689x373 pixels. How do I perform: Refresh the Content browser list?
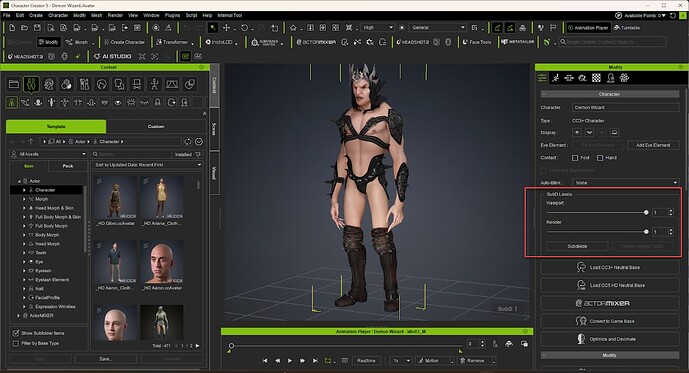pos(188,141)
